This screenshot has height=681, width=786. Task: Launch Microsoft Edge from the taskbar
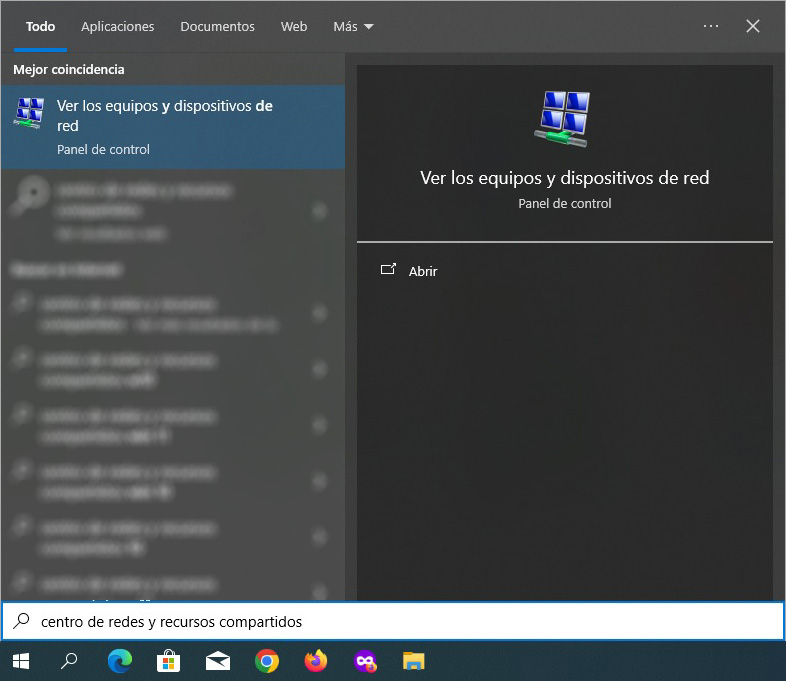(x=119, y=661)
